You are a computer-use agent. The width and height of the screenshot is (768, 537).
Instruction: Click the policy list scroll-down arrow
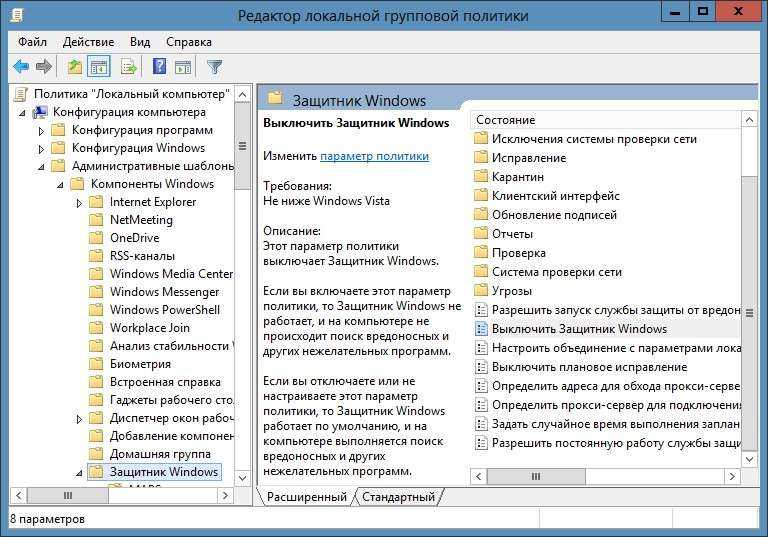pyautogui.click(x=749, y=459)
